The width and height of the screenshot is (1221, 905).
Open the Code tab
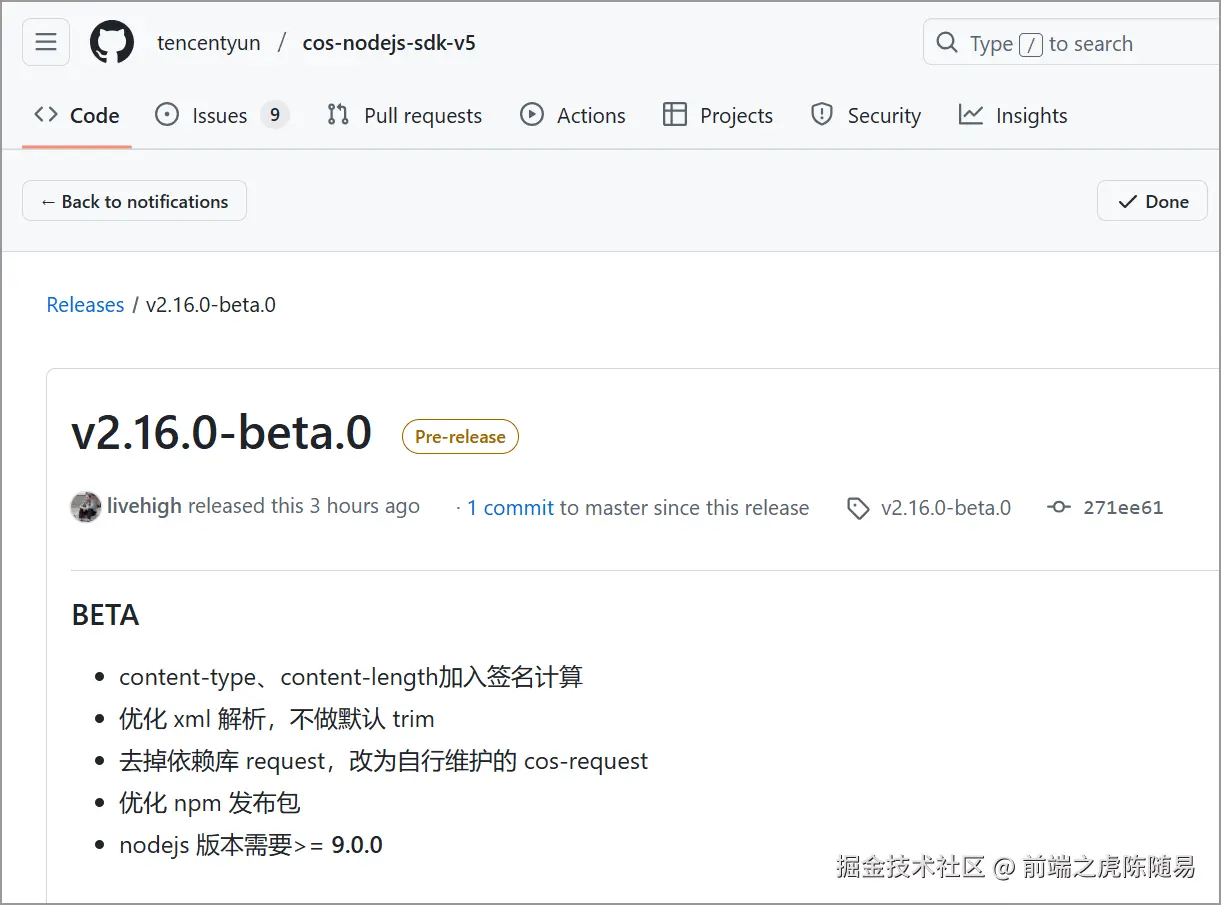(x=77, y=116)
